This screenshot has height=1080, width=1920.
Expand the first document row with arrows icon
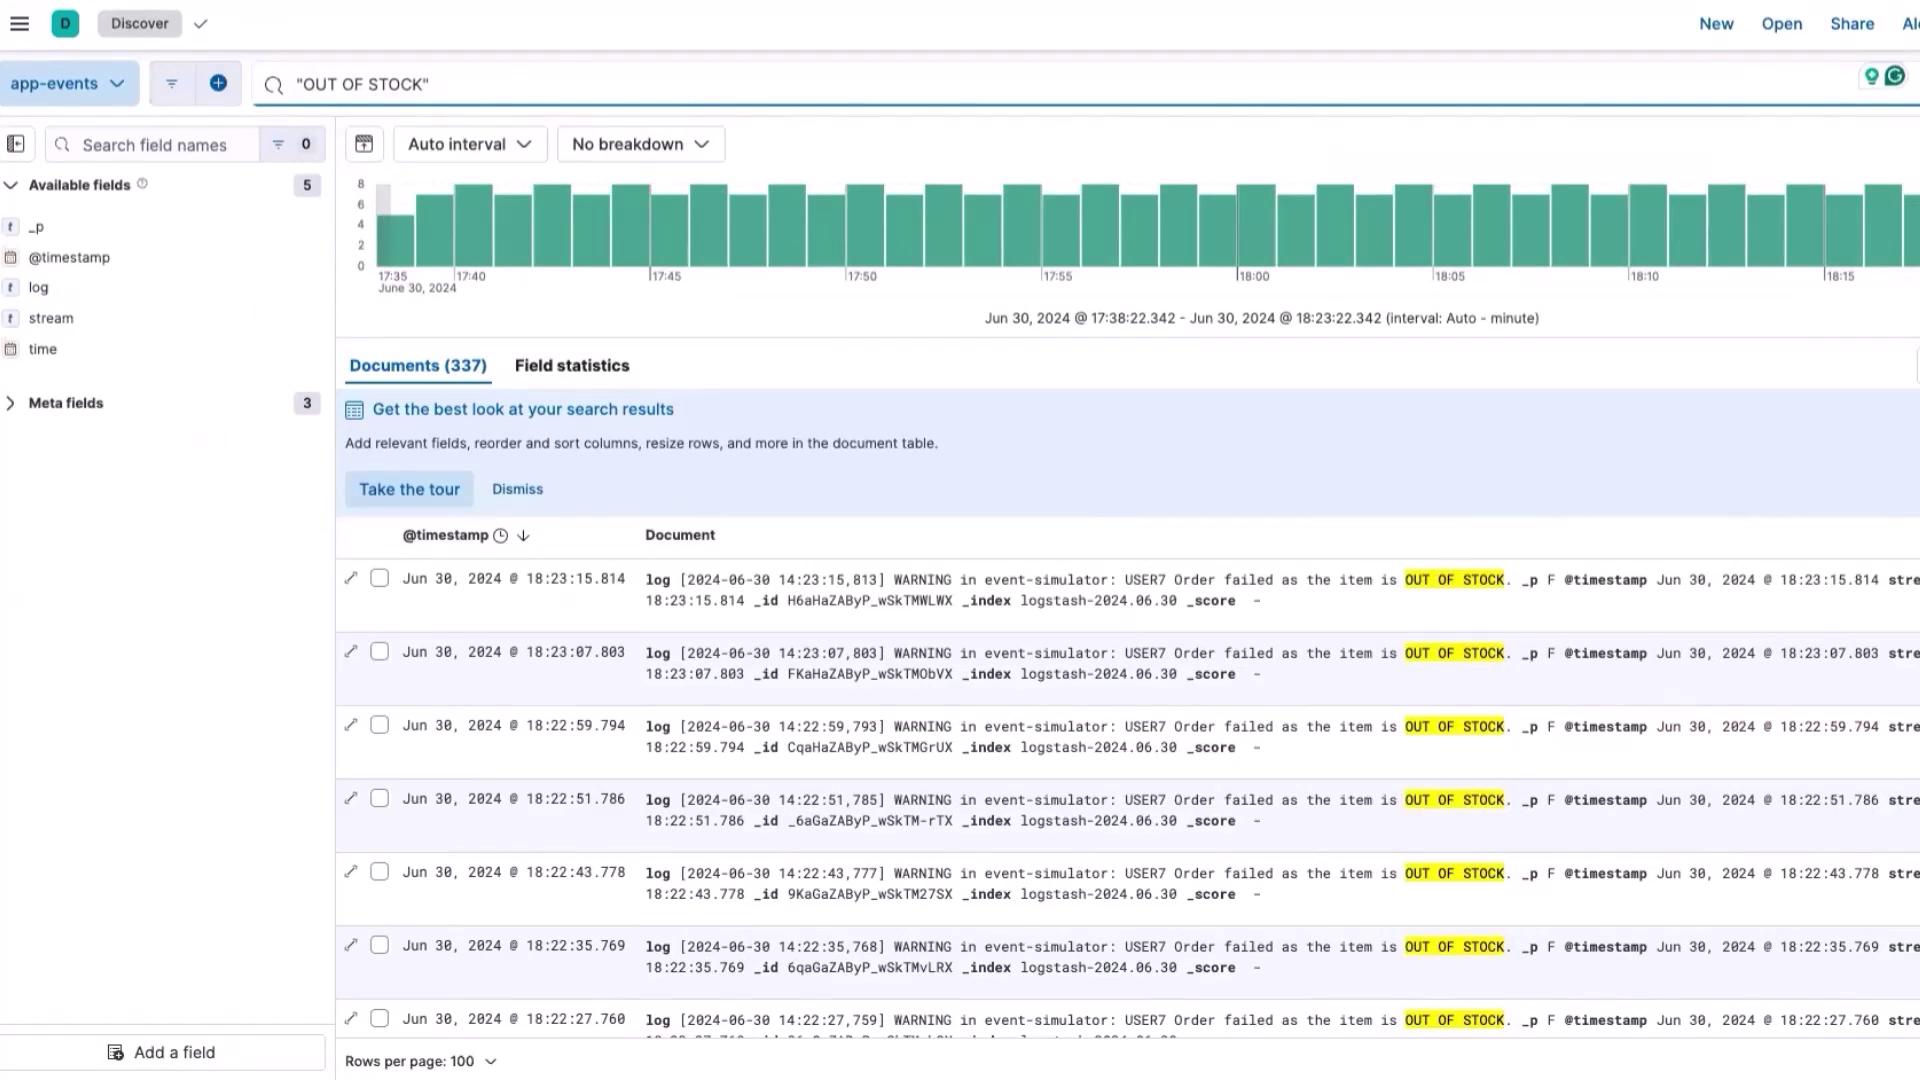351,578
